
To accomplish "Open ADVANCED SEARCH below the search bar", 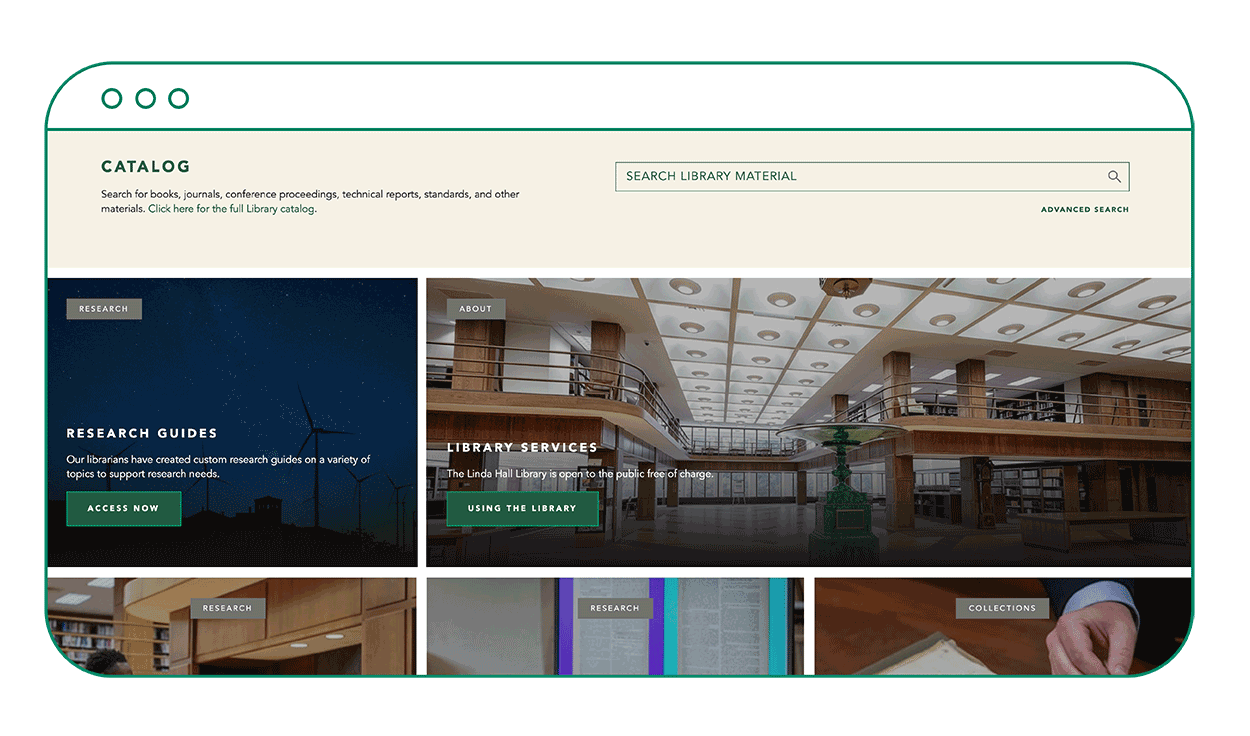I will (1085, 209).
